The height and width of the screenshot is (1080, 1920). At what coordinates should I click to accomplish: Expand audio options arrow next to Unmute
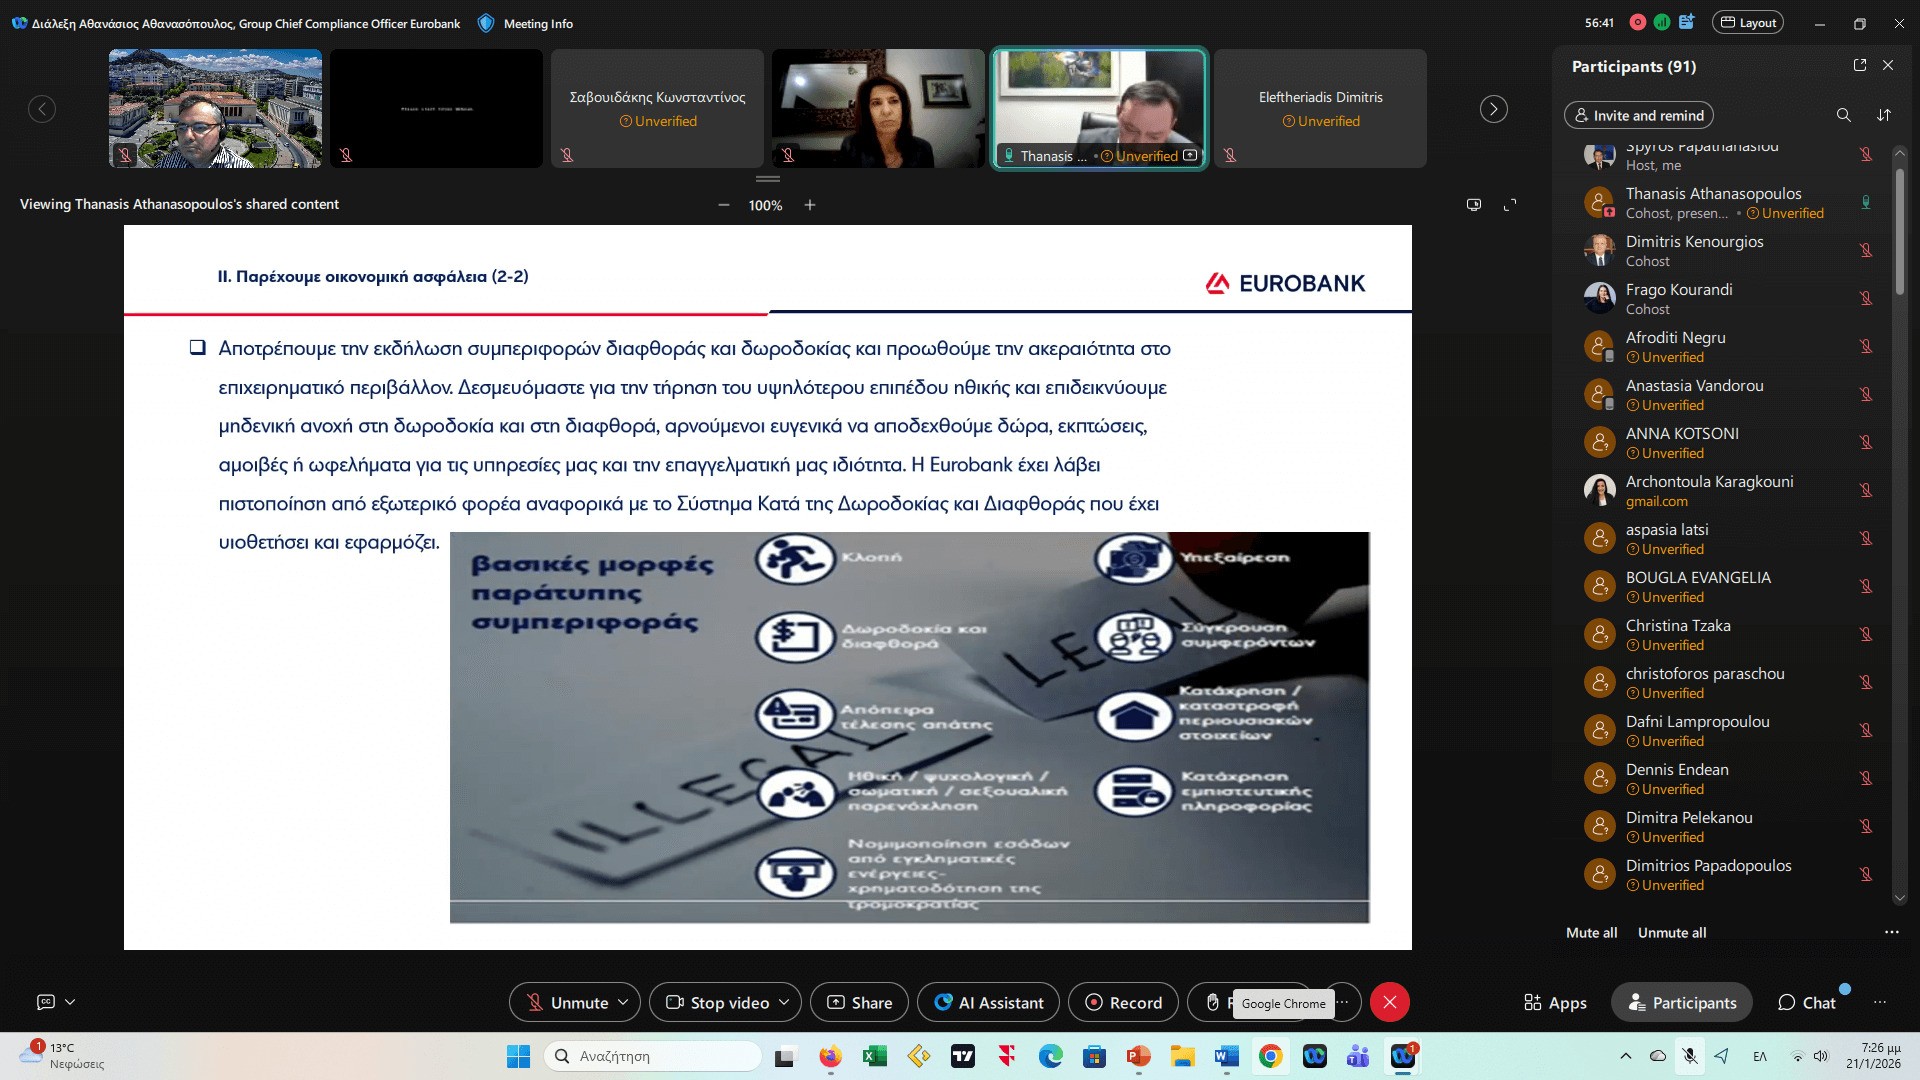pos(624,1002)
